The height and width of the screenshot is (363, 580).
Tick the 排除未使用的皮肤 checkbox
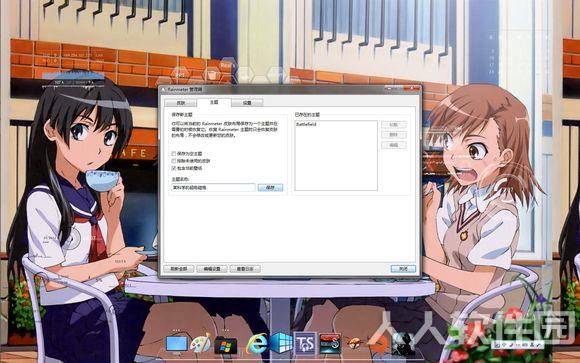coord(173,161)
